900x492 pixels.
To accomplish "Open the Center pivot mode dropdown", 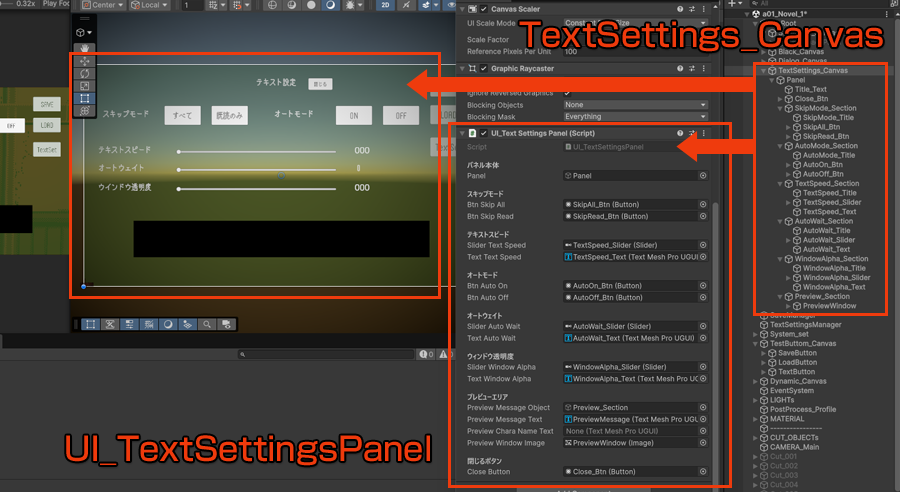I will coord(103,5).
